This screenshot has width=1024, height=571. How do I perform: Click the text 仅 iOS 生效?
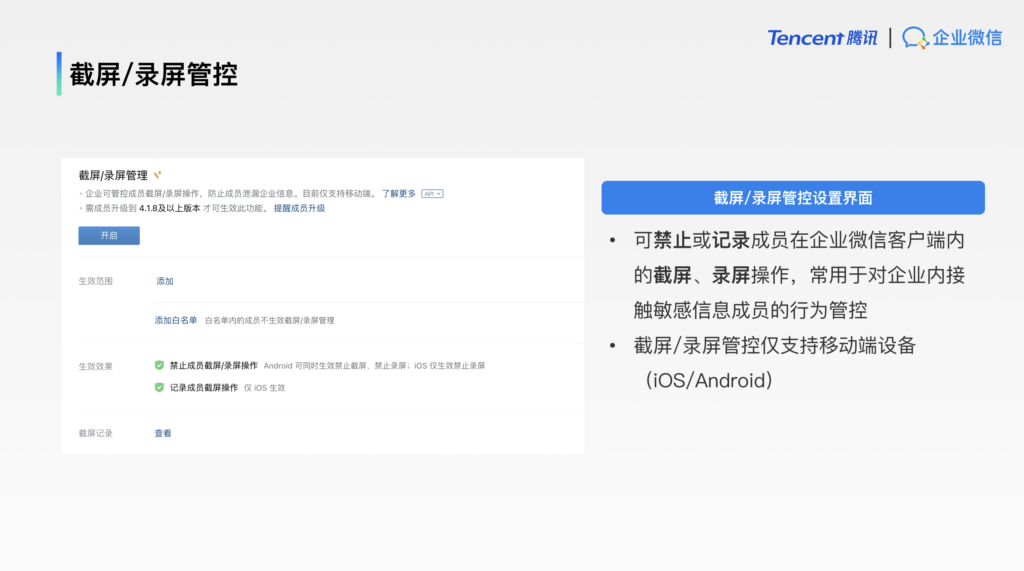(264, 387)
